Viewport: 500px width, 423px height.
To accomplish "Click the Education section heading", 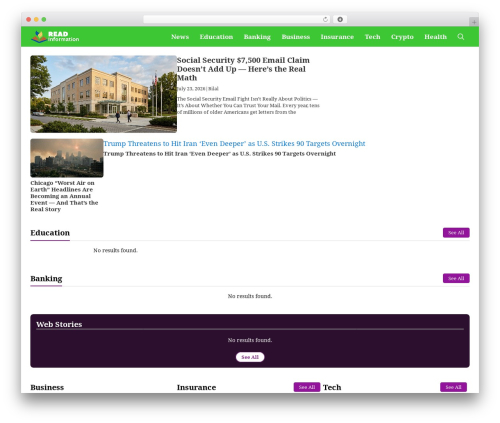I will (x=50, y=233).
